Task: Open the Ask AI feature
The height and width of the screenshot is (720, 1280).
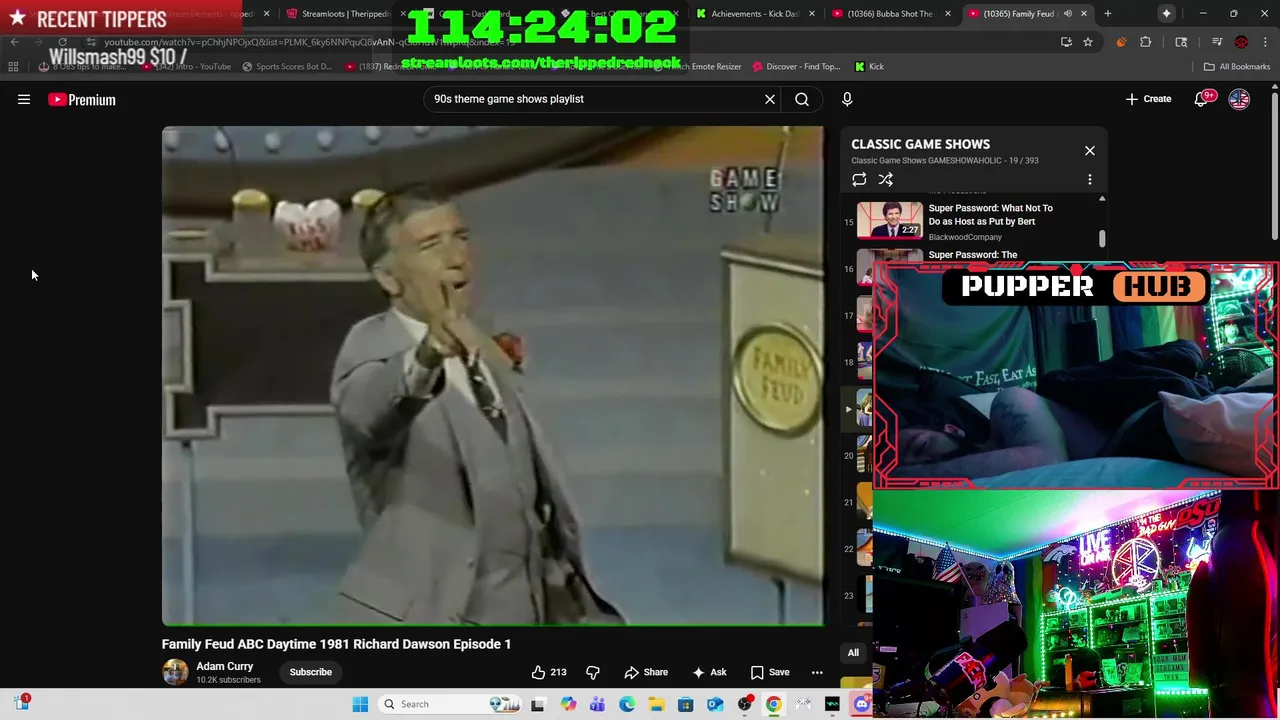Action: (x=709, y=672)
